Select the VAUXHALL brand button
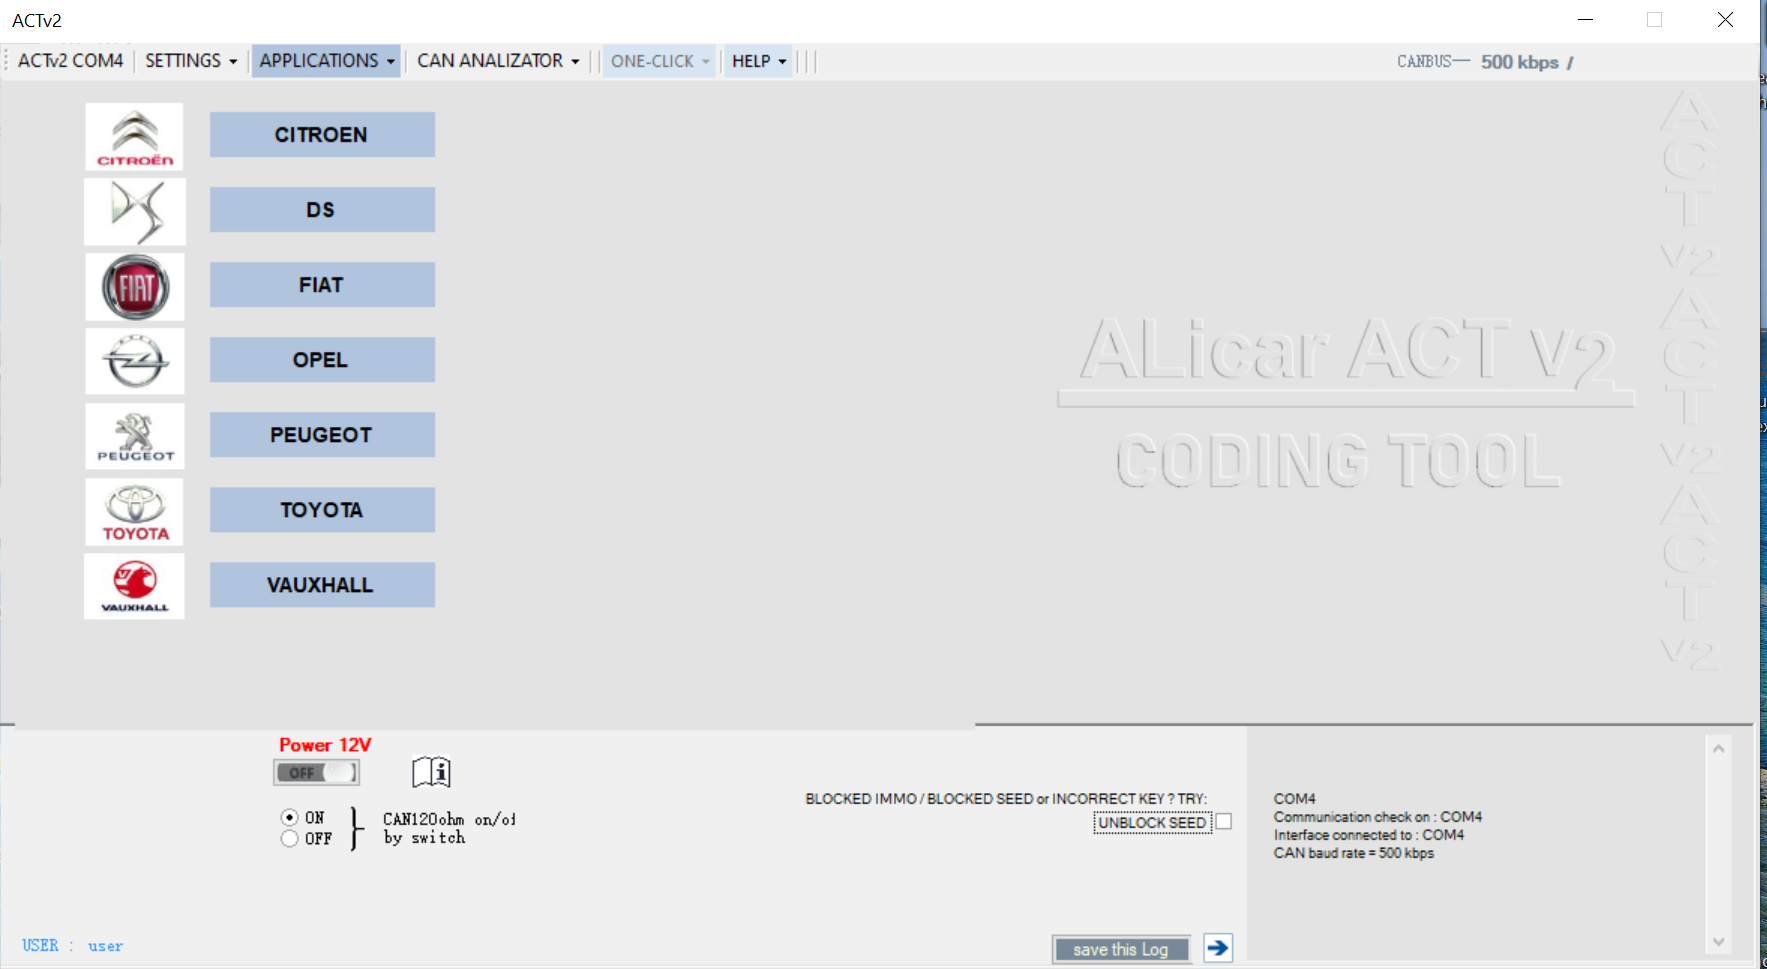The image size is (1767, 969). click(x=322, y=585)
